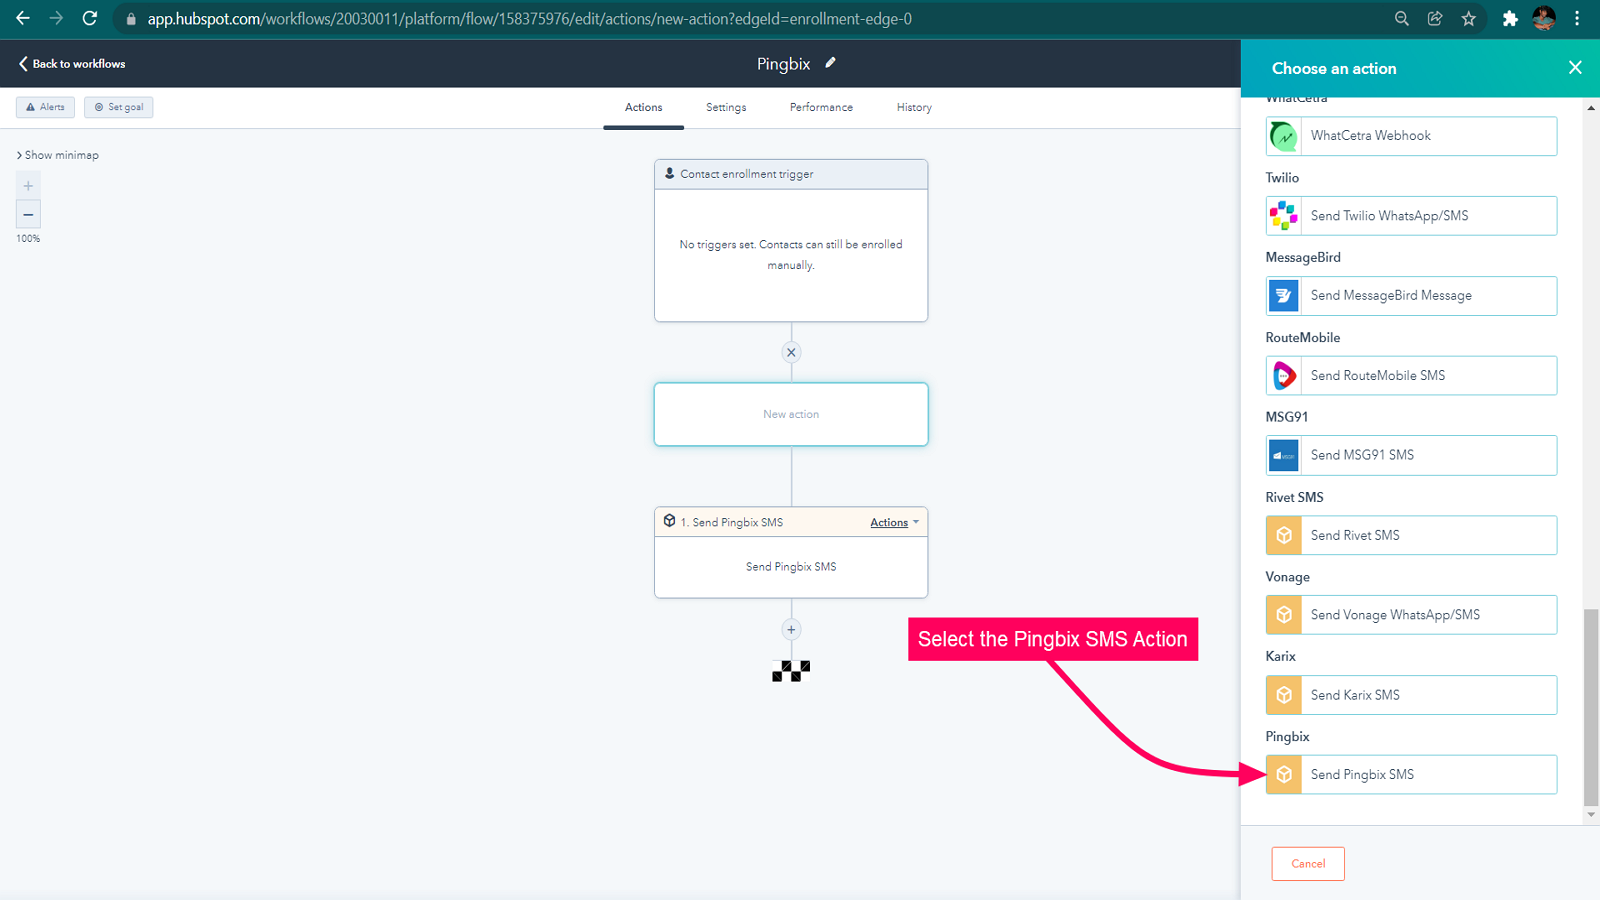Open the Performance tab
This screenshot has height=900, width=1600.
click(821, 107)
